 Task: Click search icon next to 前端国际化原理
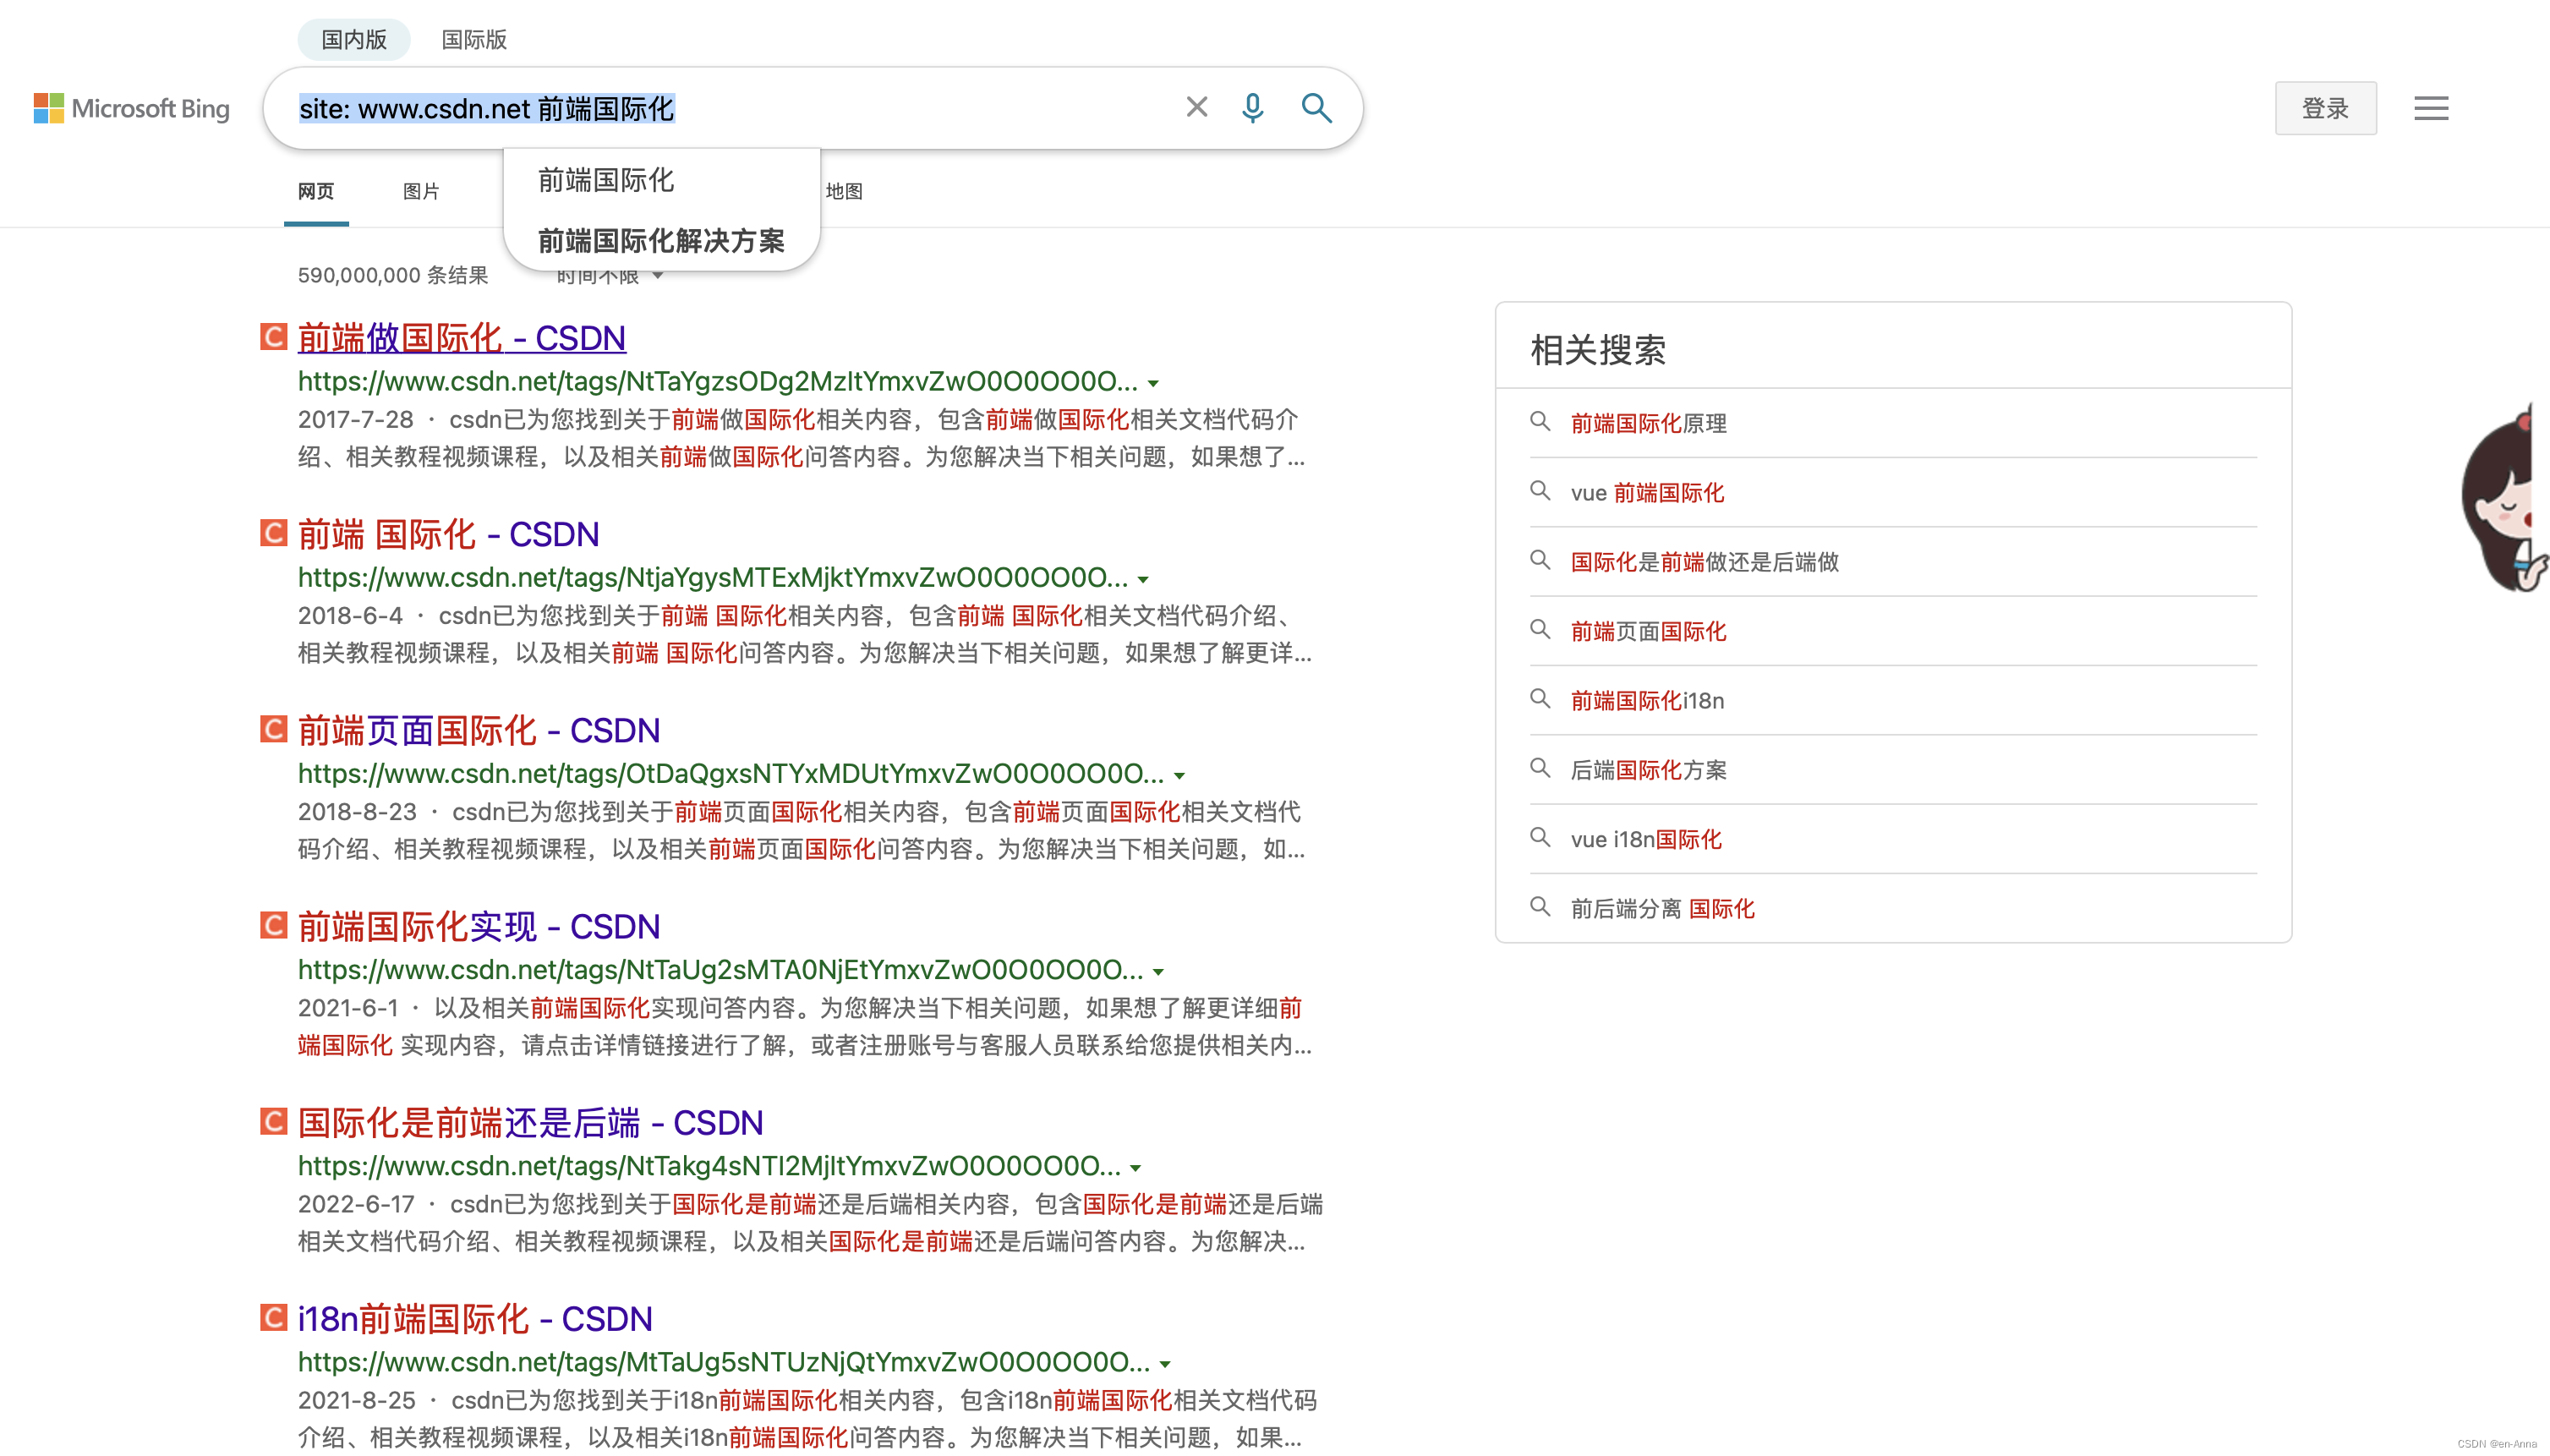pos(1540,422)
